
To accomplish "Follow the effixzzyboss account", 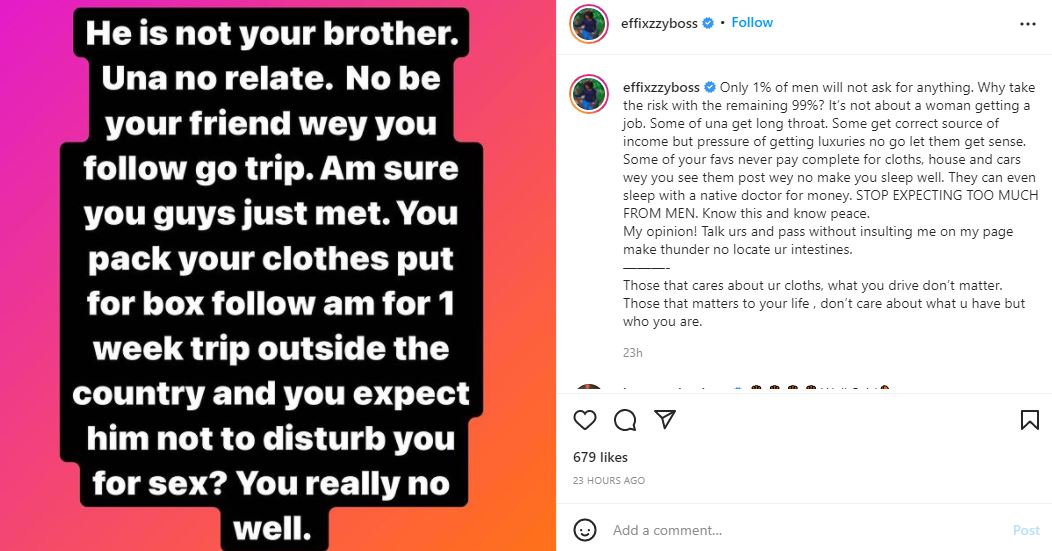I will coord(751,23).
